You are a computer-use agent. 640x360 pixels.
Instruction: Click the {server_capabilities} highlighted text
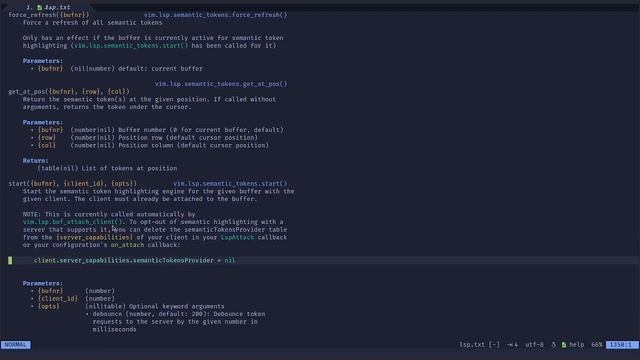94,238
